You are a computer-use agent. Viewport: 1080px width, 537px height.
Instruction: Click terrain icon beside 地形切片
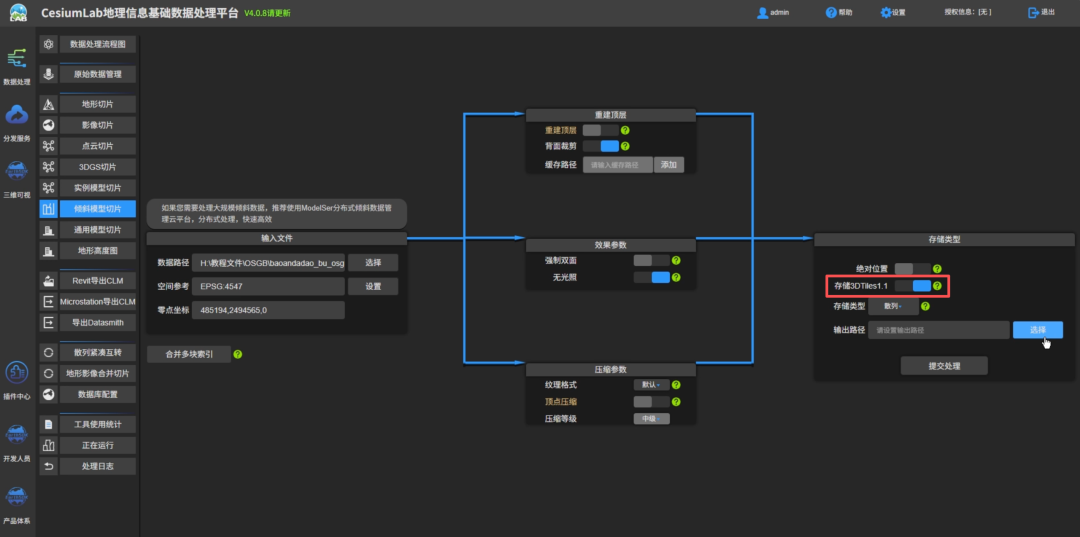click(x=48, y=105)
